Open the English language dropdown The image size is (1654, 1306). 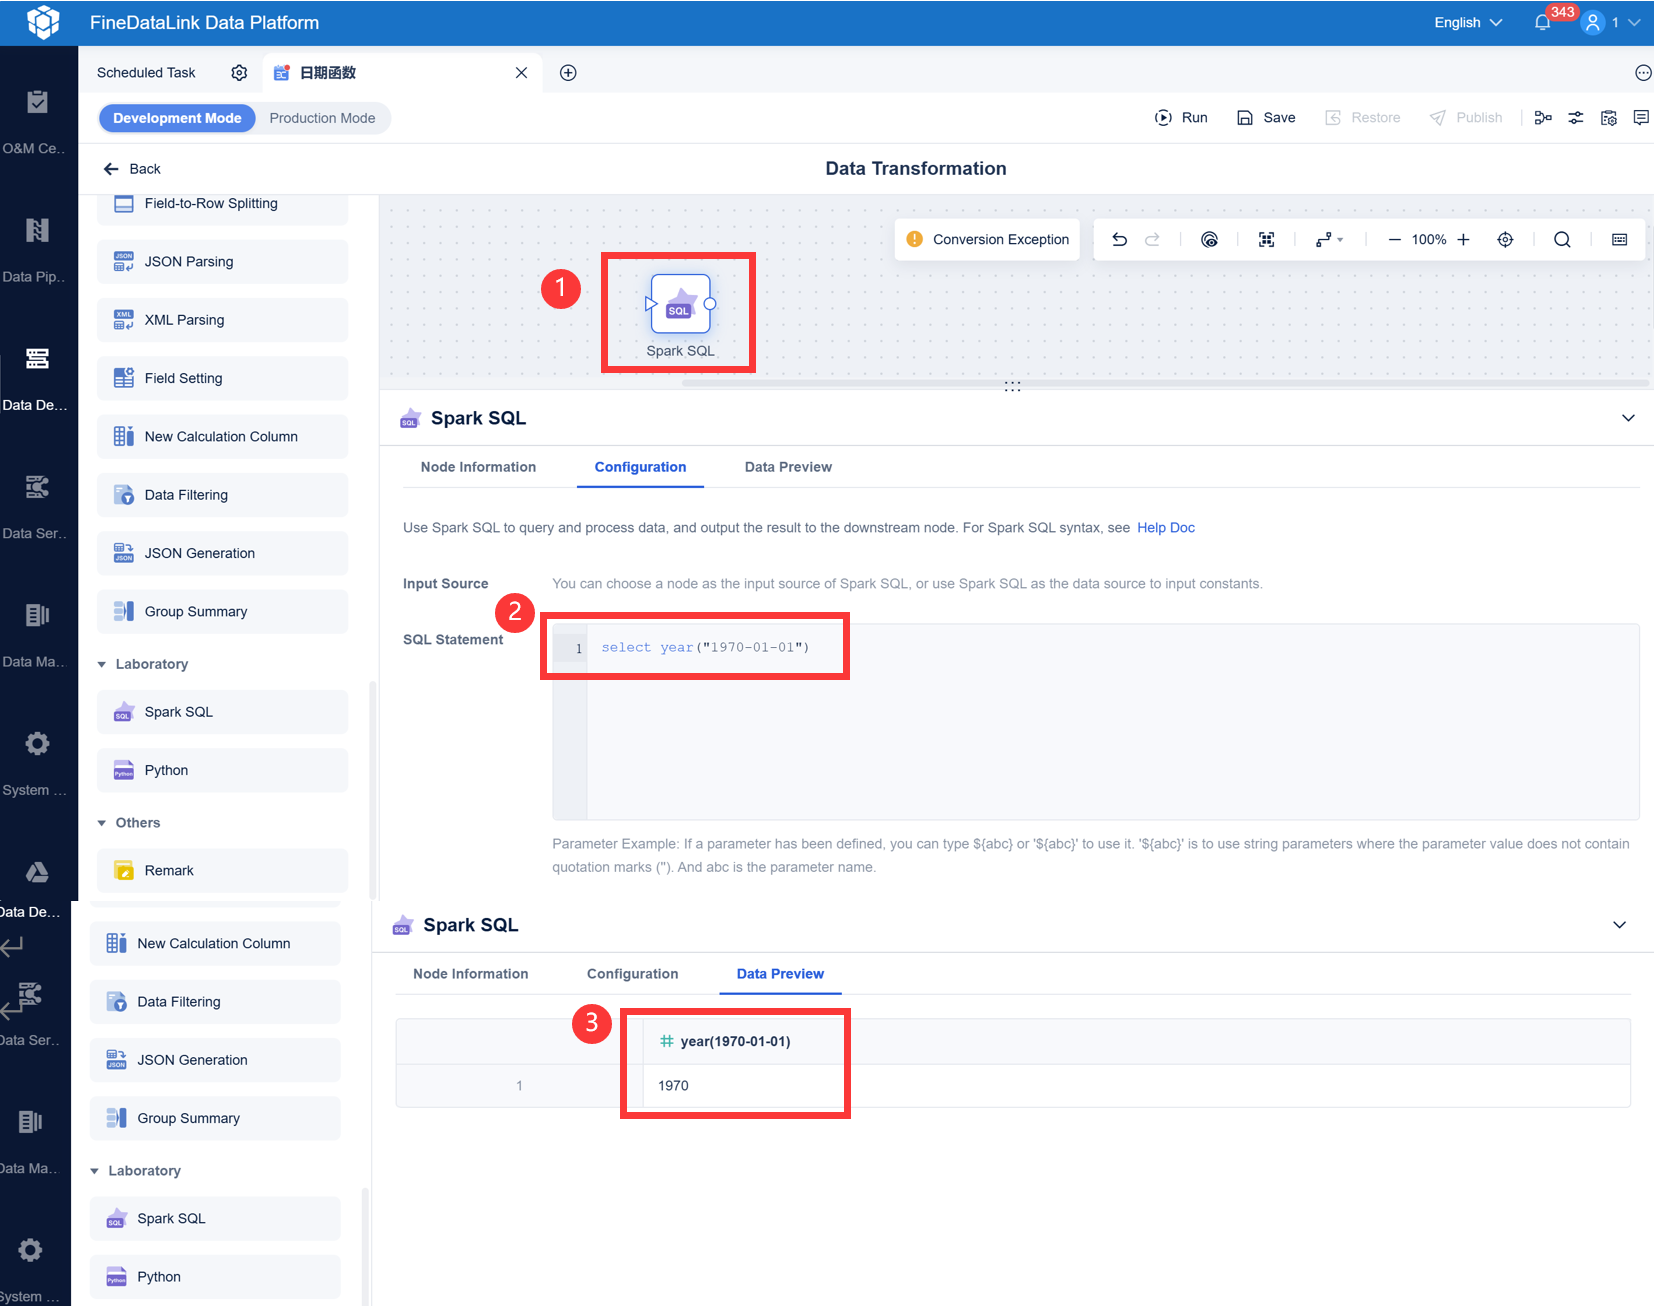[1466, 22]
